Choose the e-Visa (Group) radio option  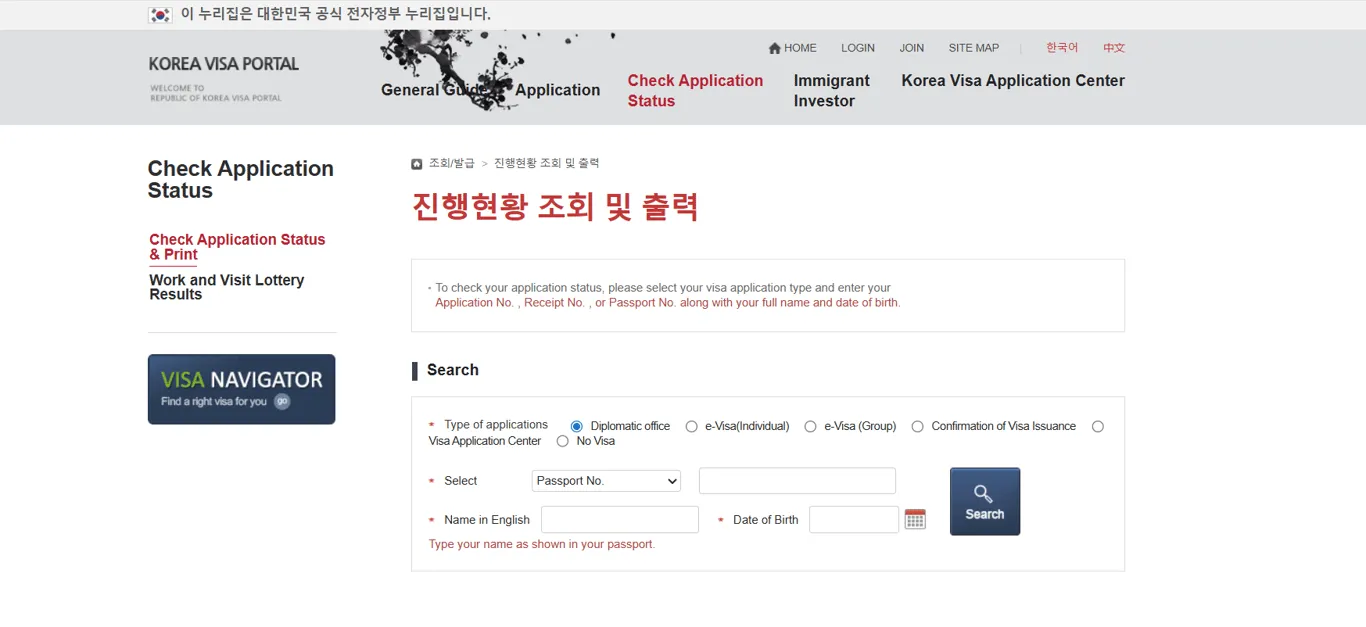810,426
